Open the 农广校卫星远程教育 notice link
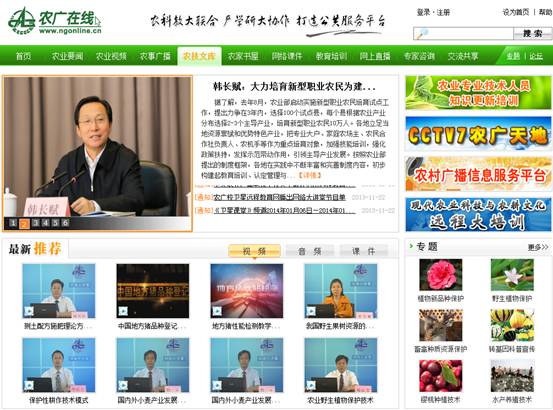 click(x=279, y=197)
